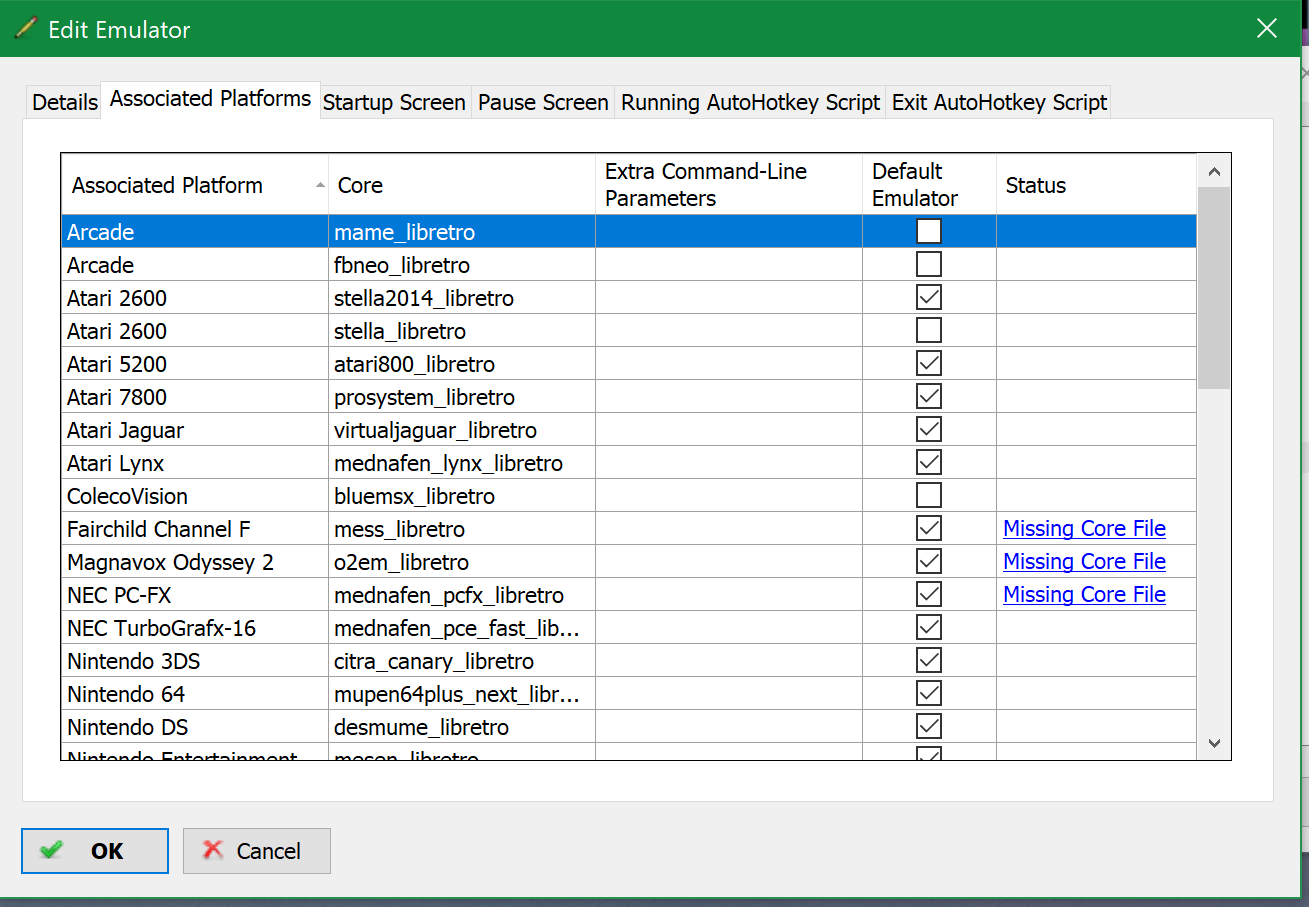
Task: Click the mednafen_pcfx_libretro core cell
Action: point(462,595)
